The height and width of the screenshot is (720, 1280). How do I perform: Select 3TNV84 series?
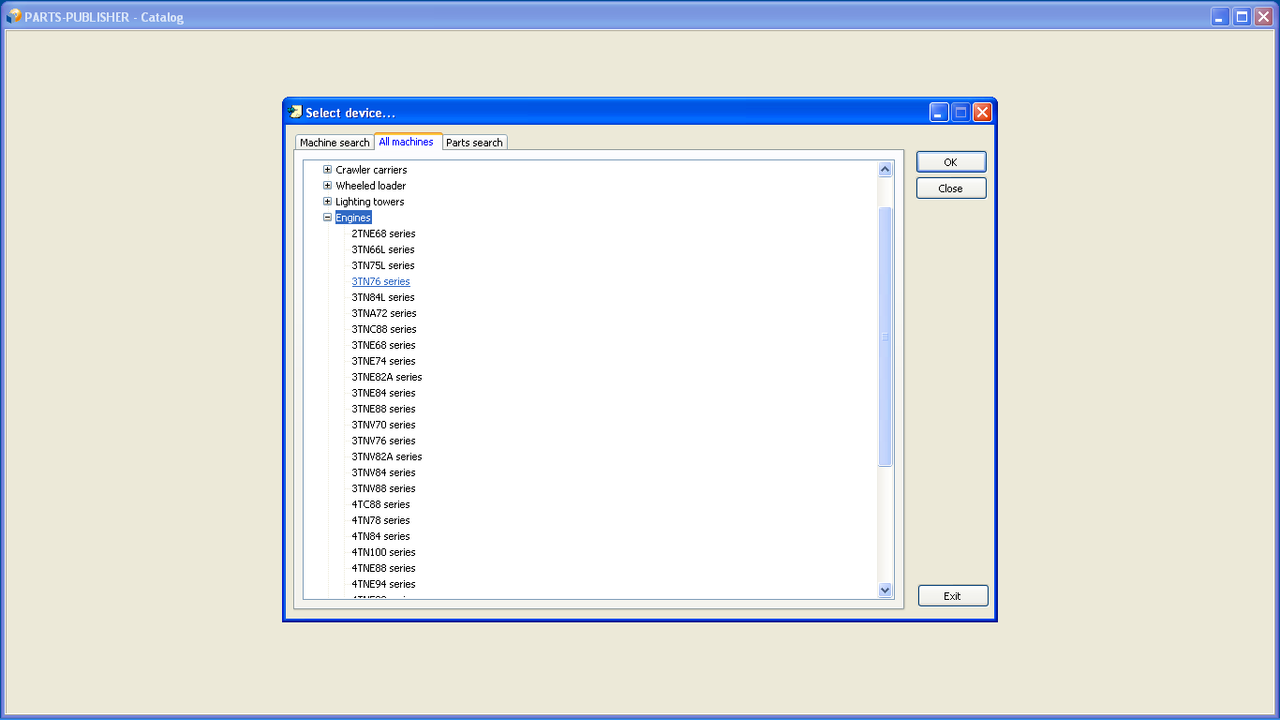(383, 474)
